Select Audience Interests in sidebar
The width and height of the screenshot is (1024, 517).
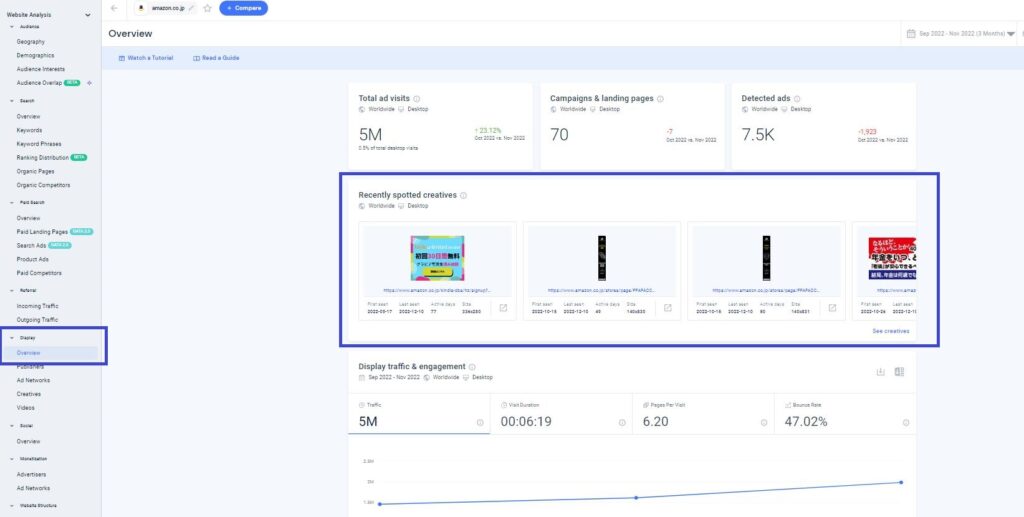point(40,69)
